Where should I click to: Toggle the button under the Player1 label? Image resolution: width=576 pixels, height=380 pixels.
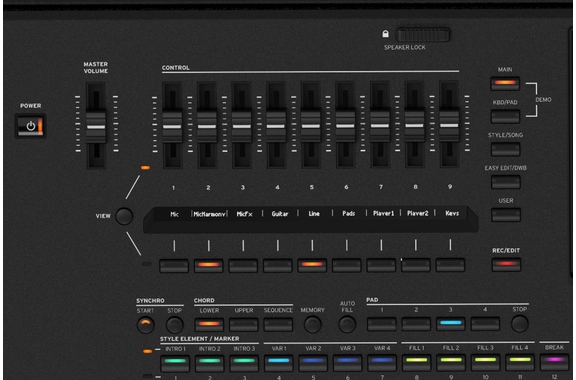381,265
